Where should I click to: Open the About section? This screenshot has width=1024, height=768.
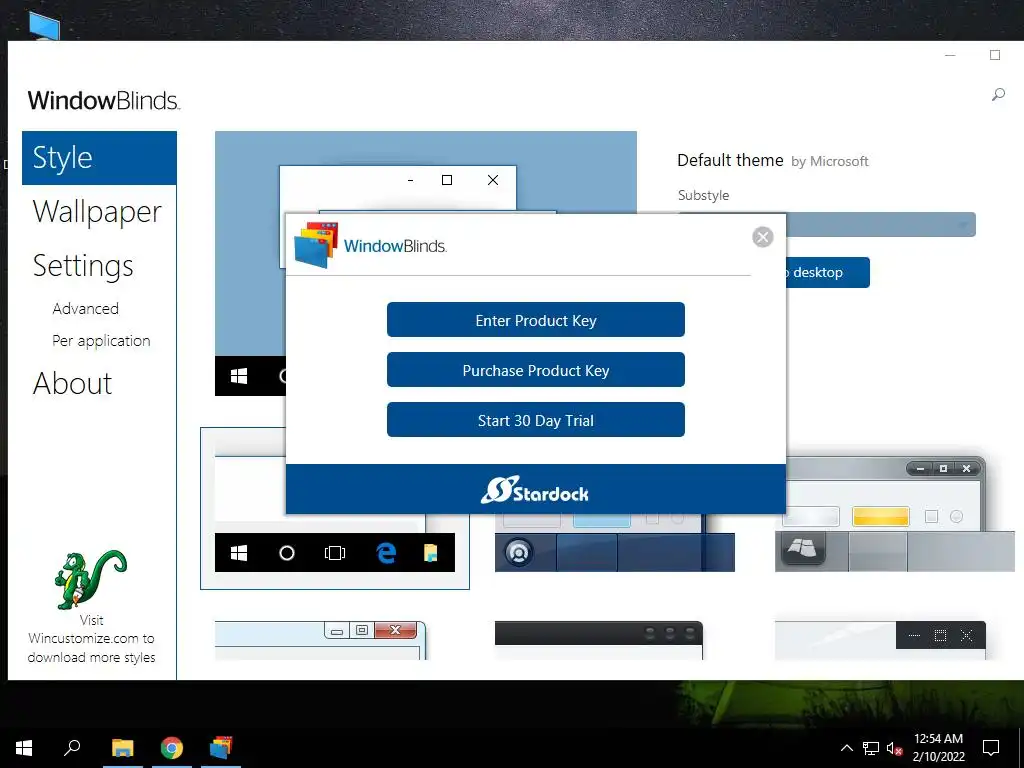[72, 383]
